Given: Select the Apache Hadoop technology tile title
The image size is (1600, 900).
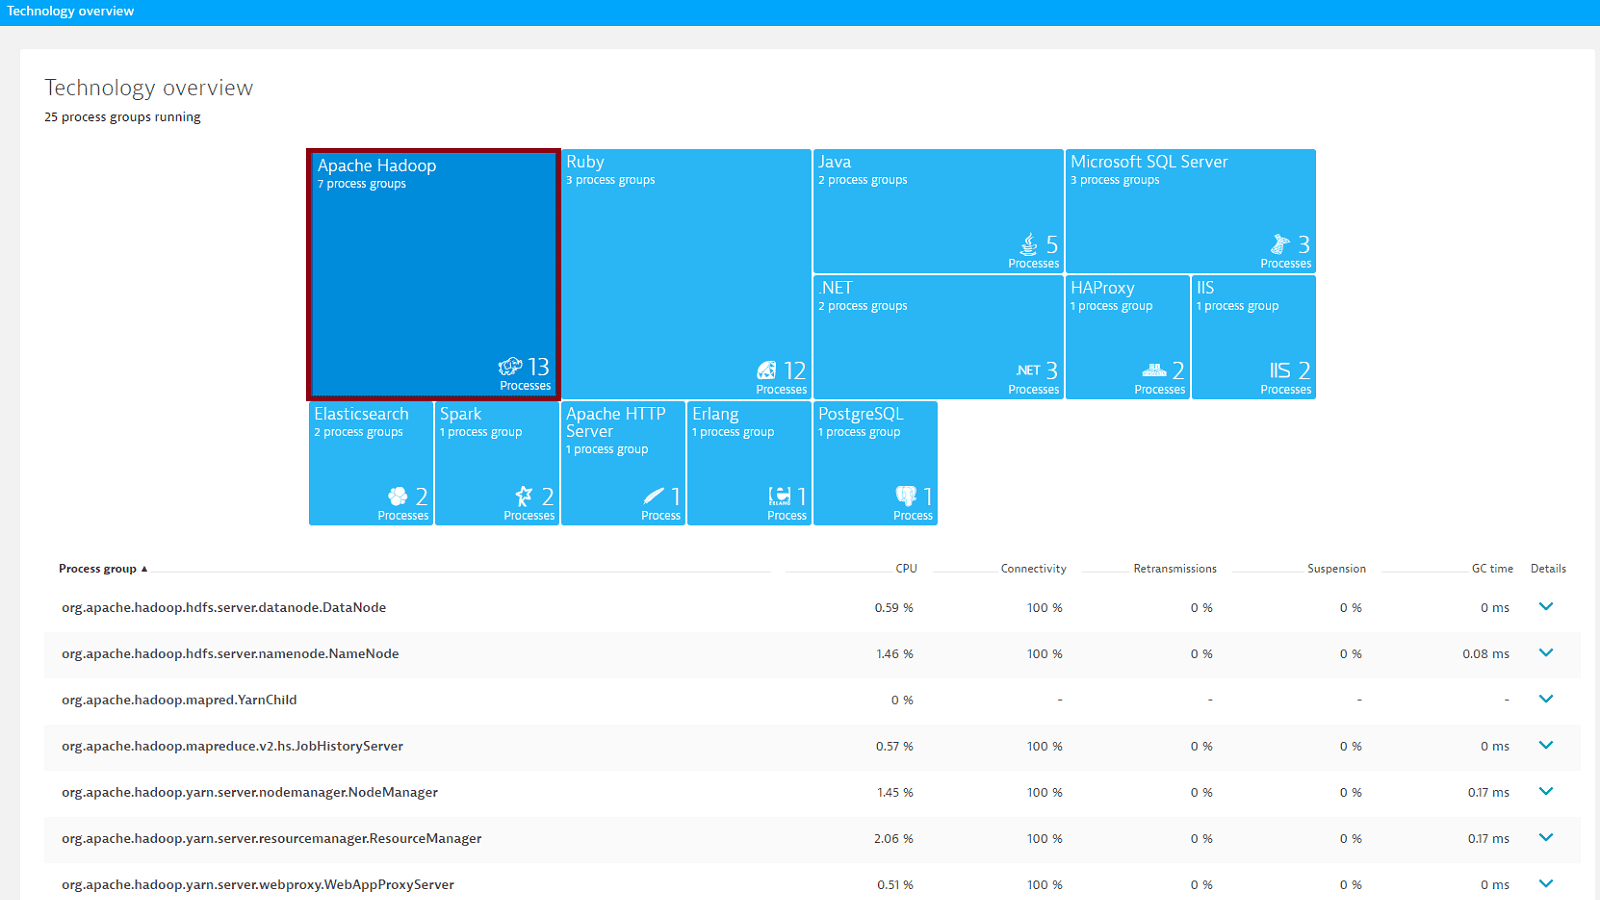Looking at the screenshot, I should coord(377,166).
